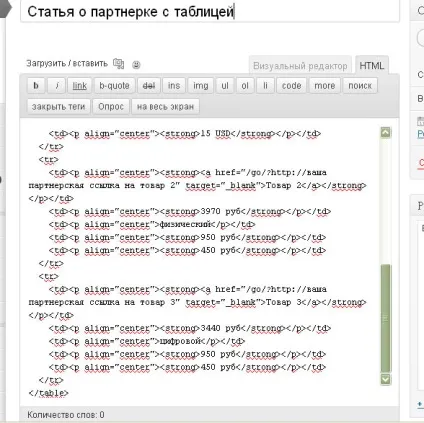Open fullscreen with на весь экран

click(165, 107)
